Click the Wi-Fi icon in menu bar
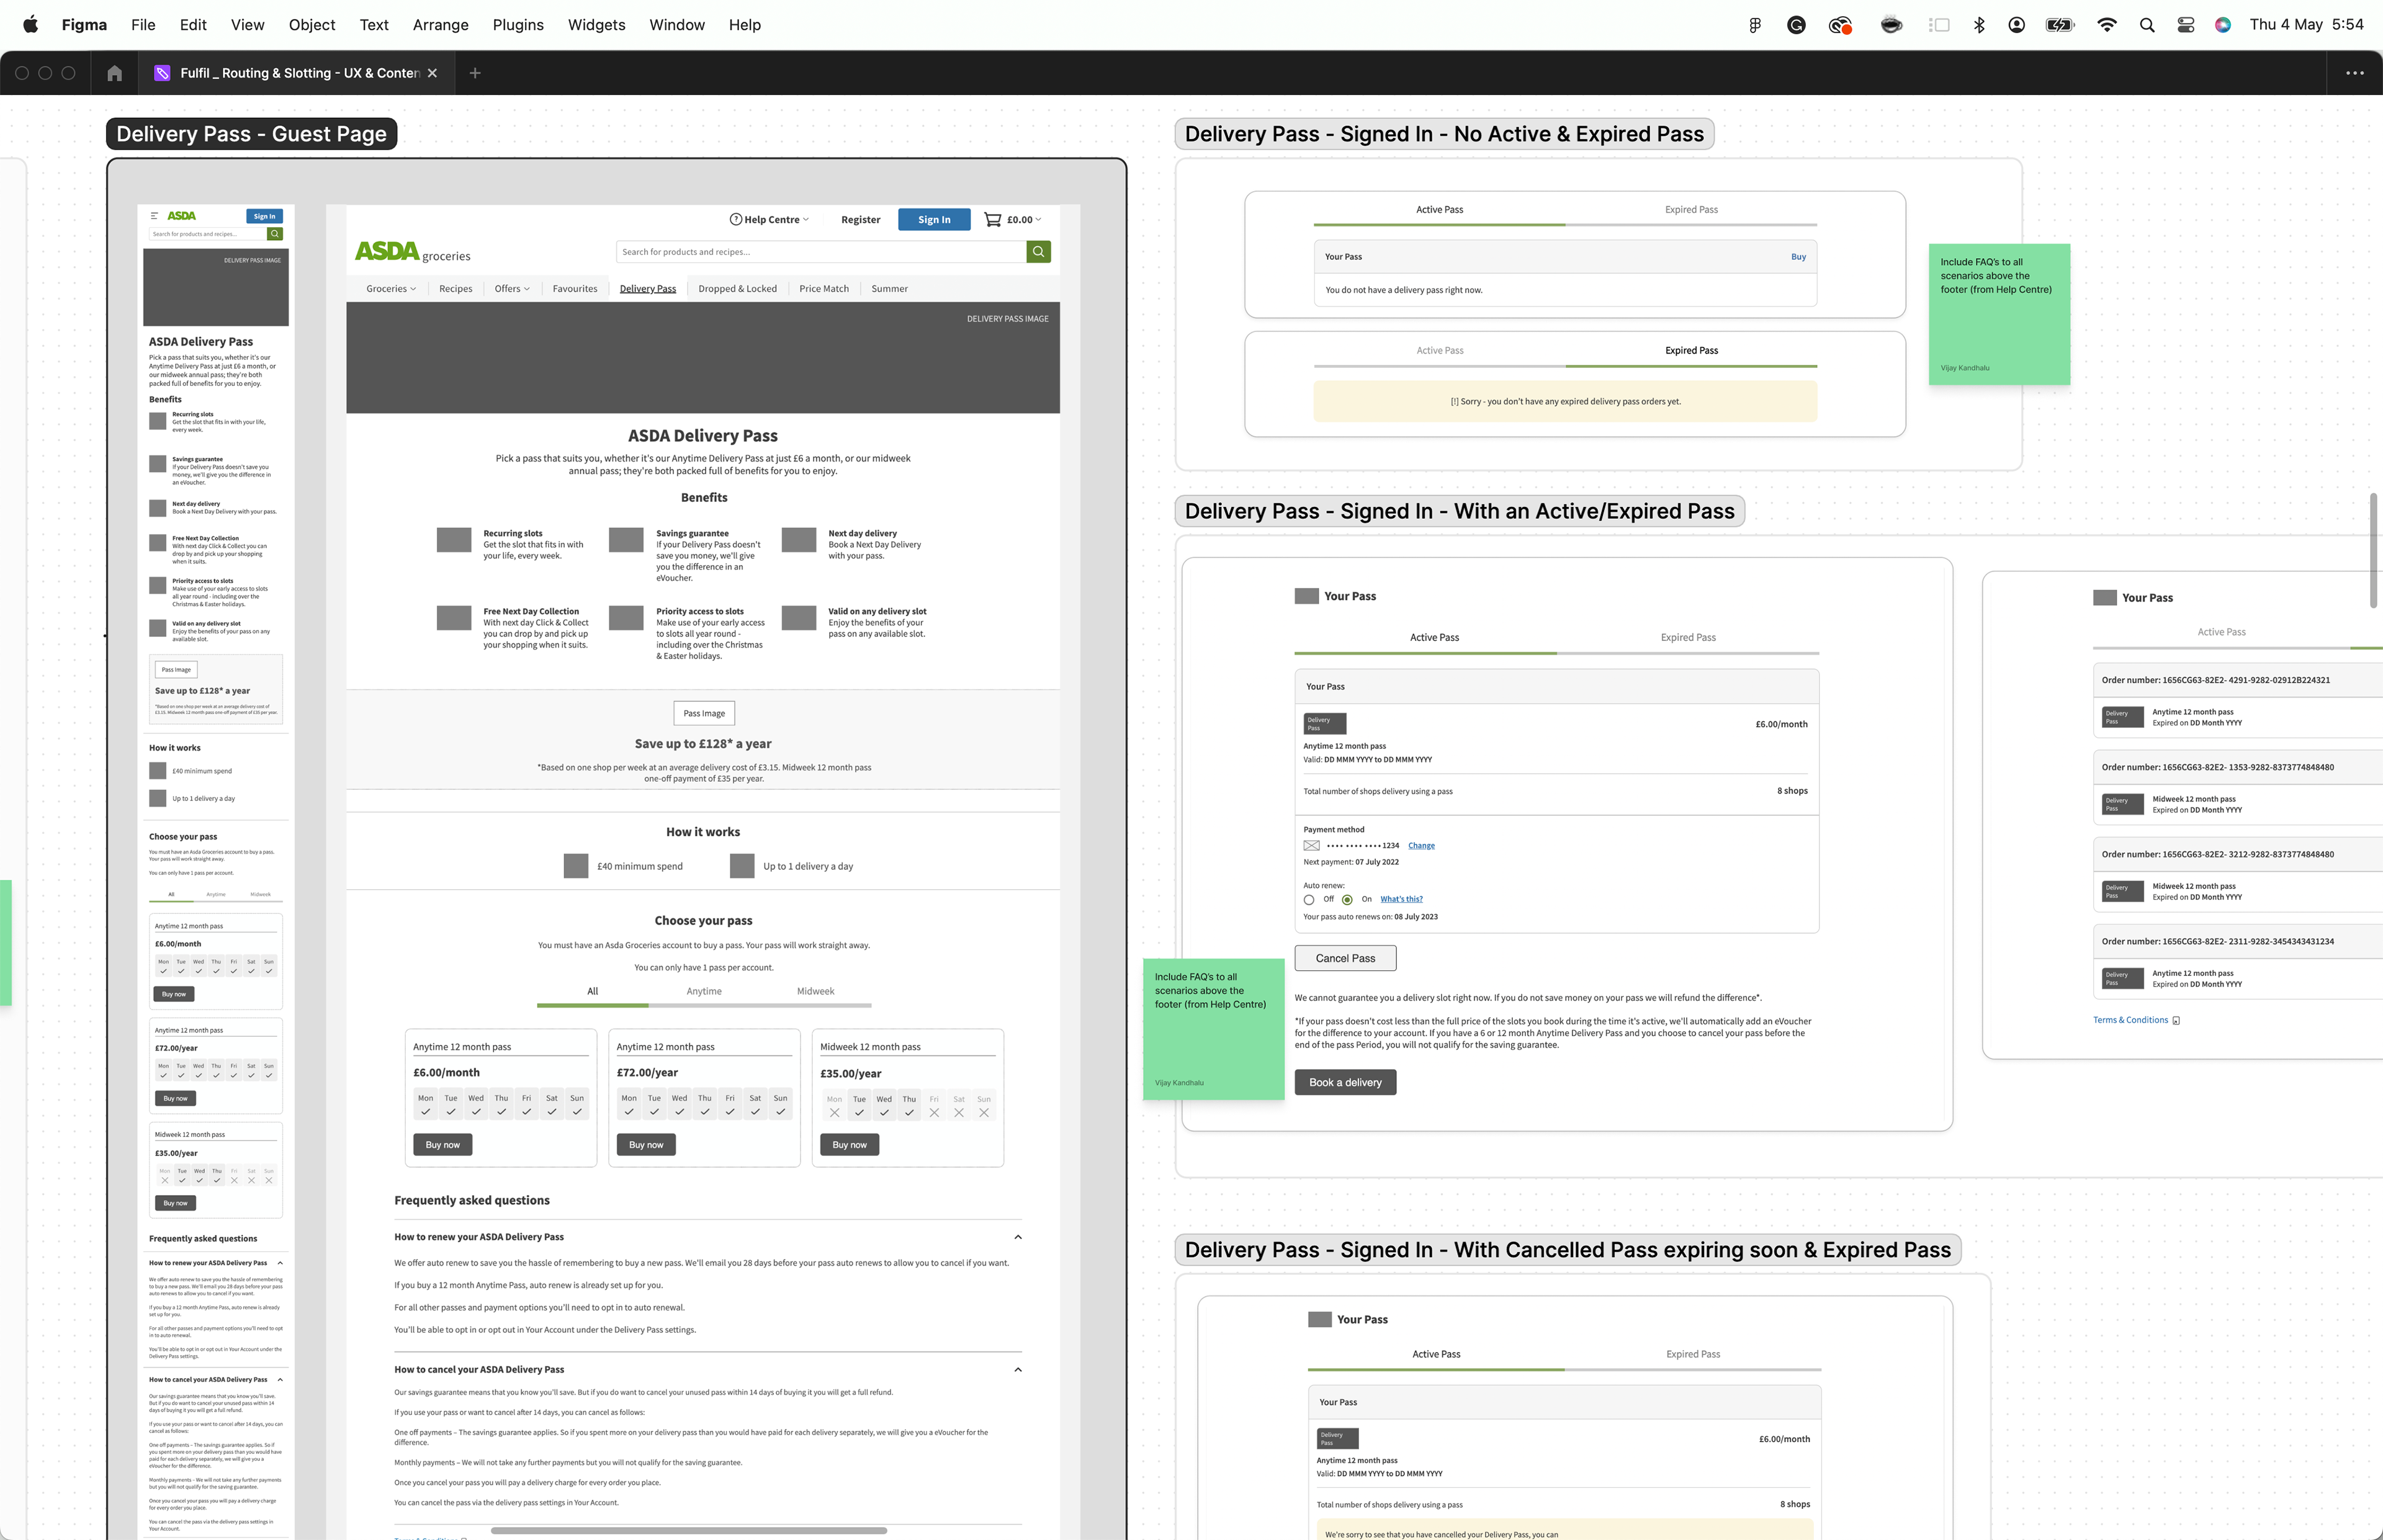 coord(2106,25)
